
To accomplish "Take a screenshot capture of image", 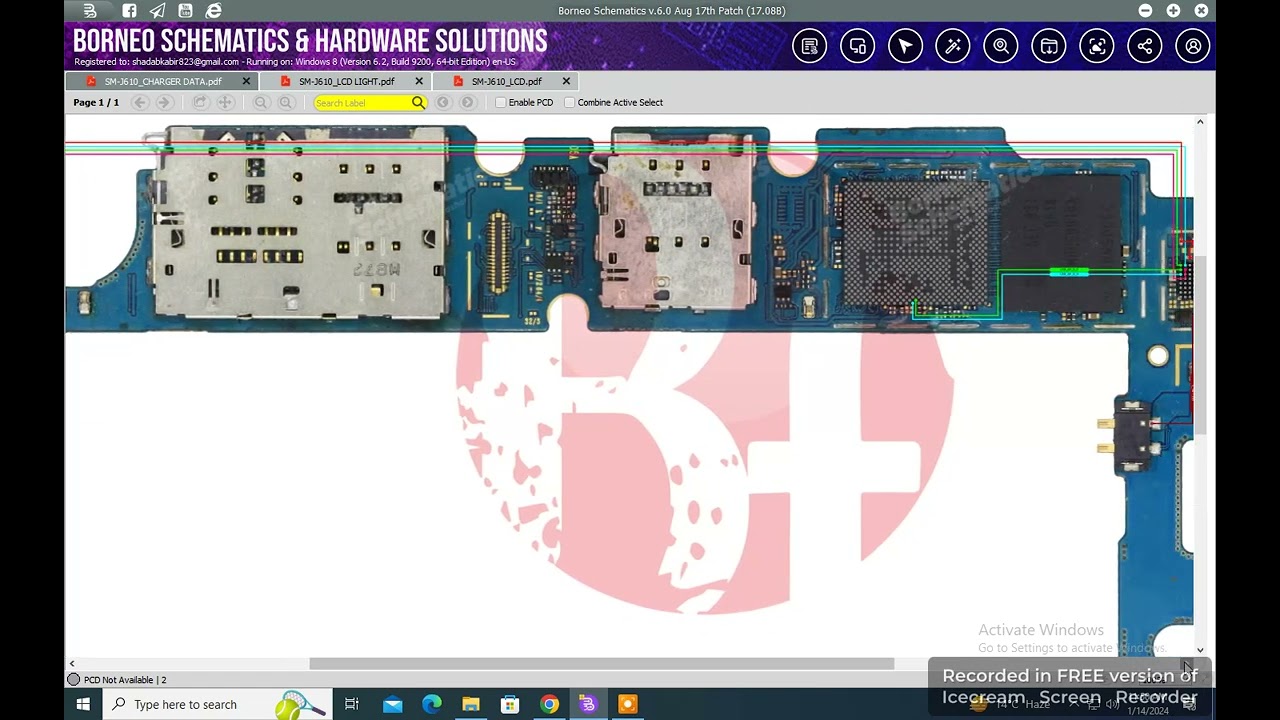I will click(1097, 46).
